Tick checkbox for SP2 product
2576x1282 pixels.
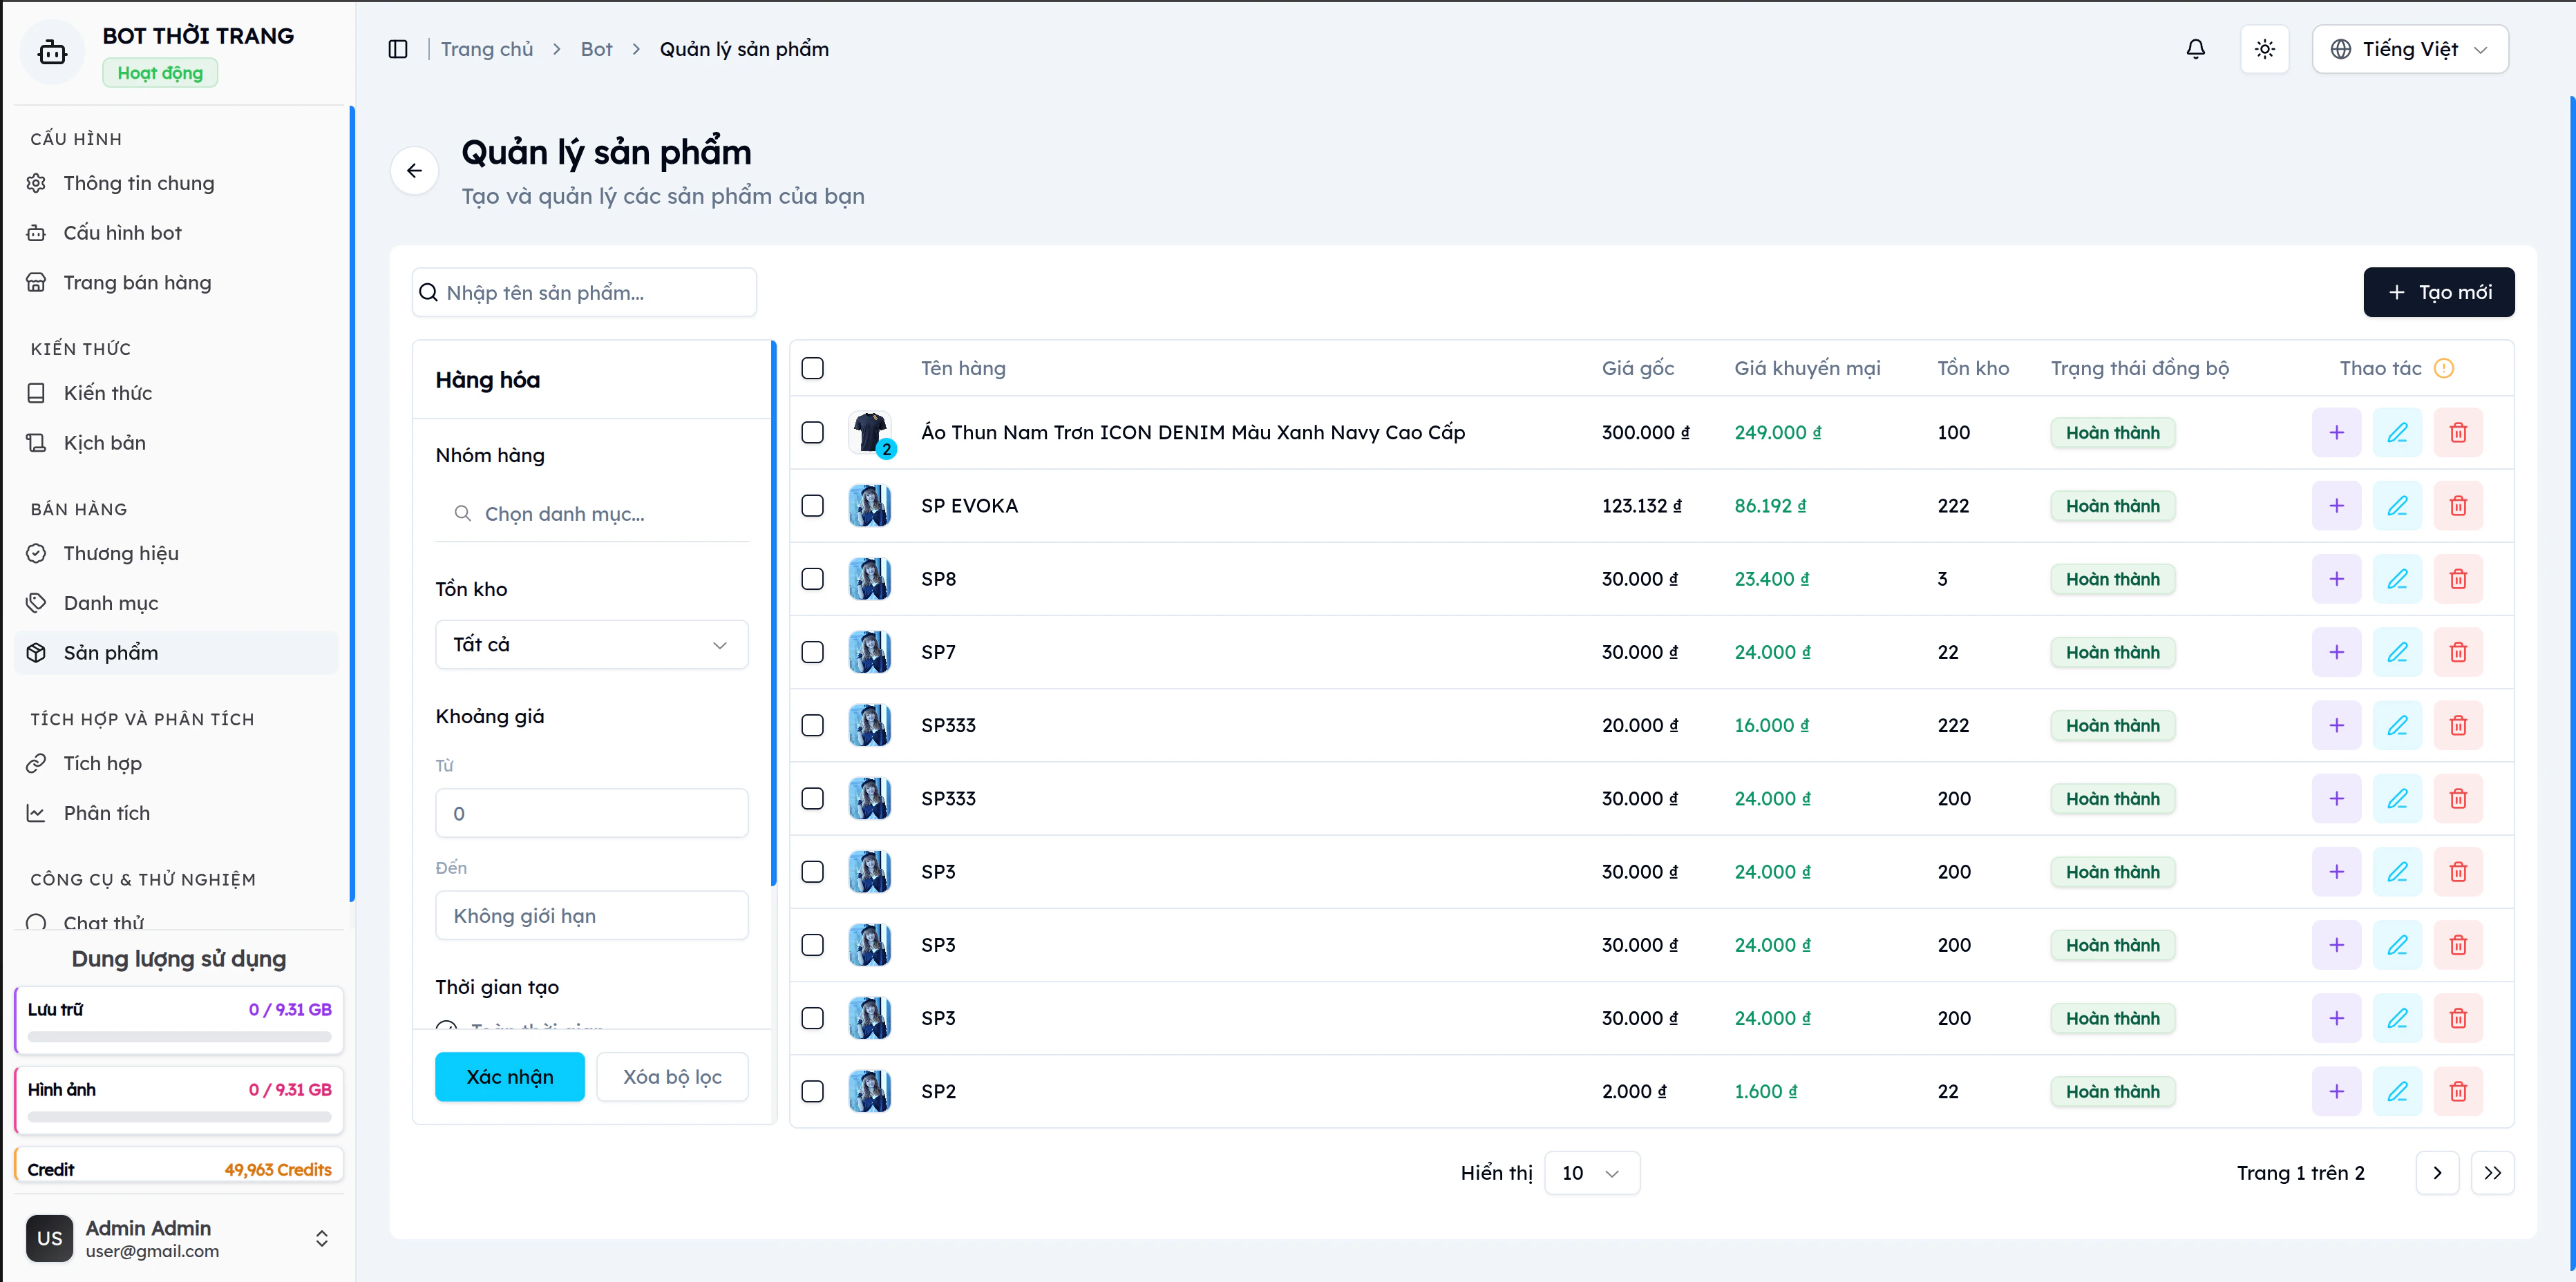813,1091
